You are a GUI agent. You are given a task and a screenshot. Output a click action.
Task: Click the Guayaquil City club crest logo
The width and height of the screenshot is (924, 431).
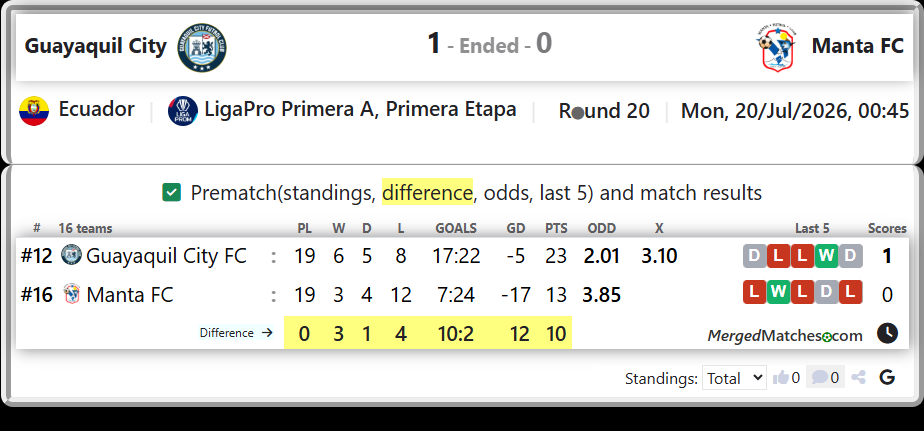(x=202, y=48)
